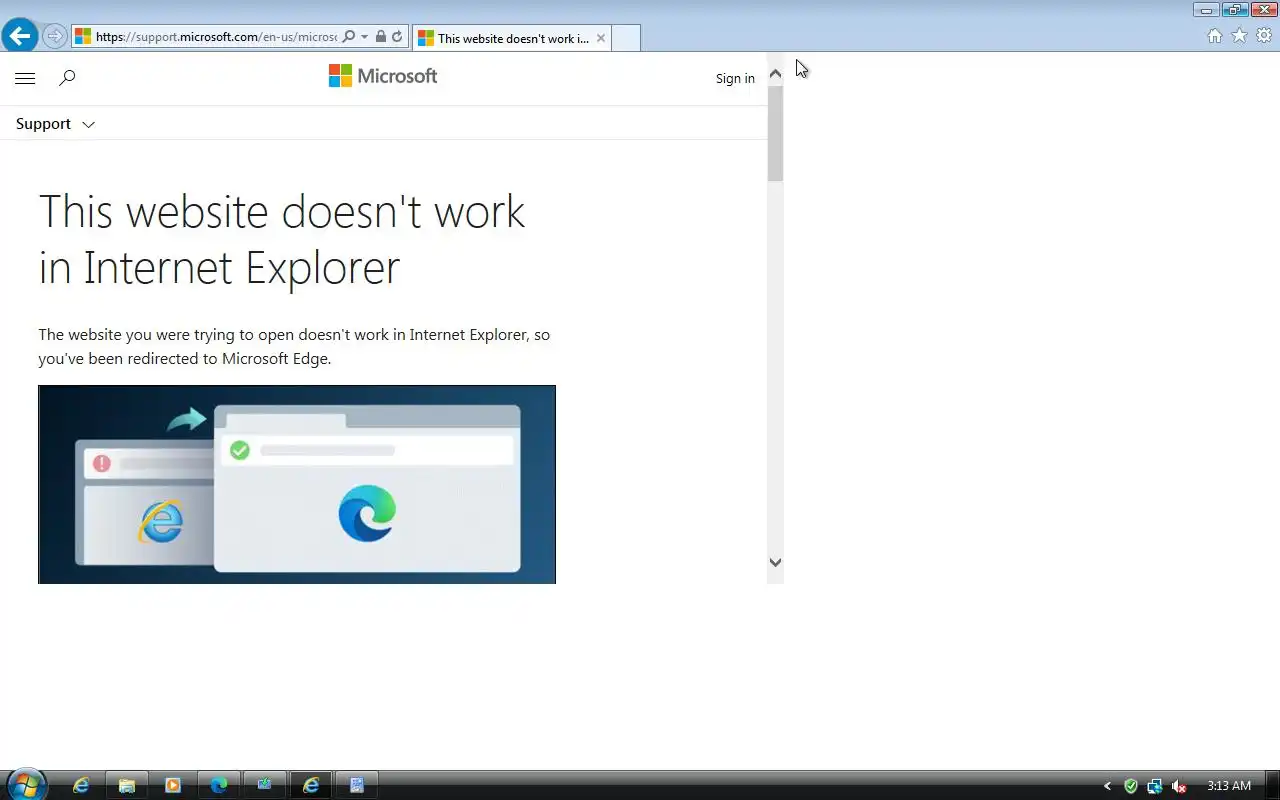Click the Forward navigation arrow
Viewport: 1280px width, 800px height.
tap(55, 36)
